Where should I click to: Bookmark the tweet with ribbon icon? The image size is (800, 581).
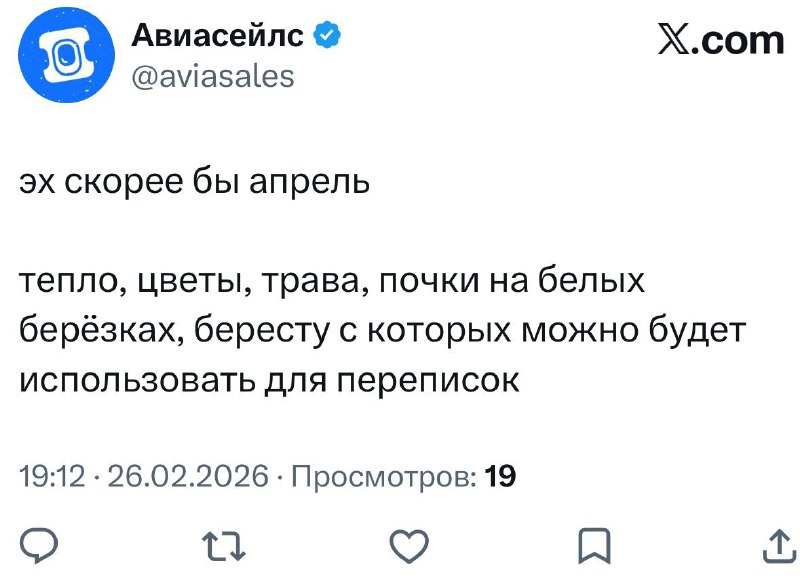pyautogui.click(x=593, y=543)
